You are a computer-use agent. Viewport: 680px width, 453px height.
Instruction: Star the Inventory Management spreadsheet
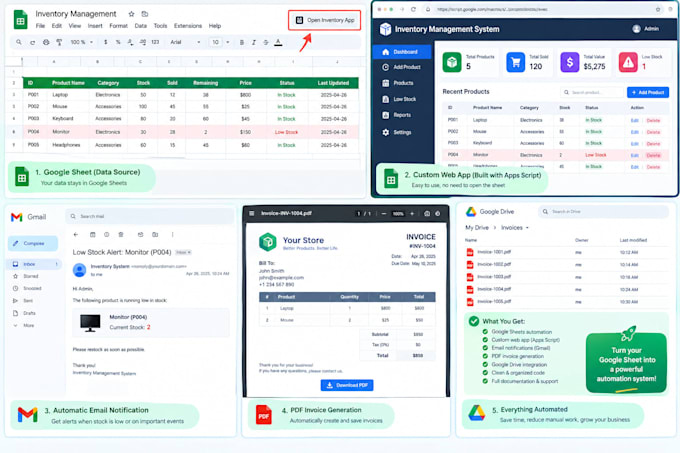(x=131, y=14)
